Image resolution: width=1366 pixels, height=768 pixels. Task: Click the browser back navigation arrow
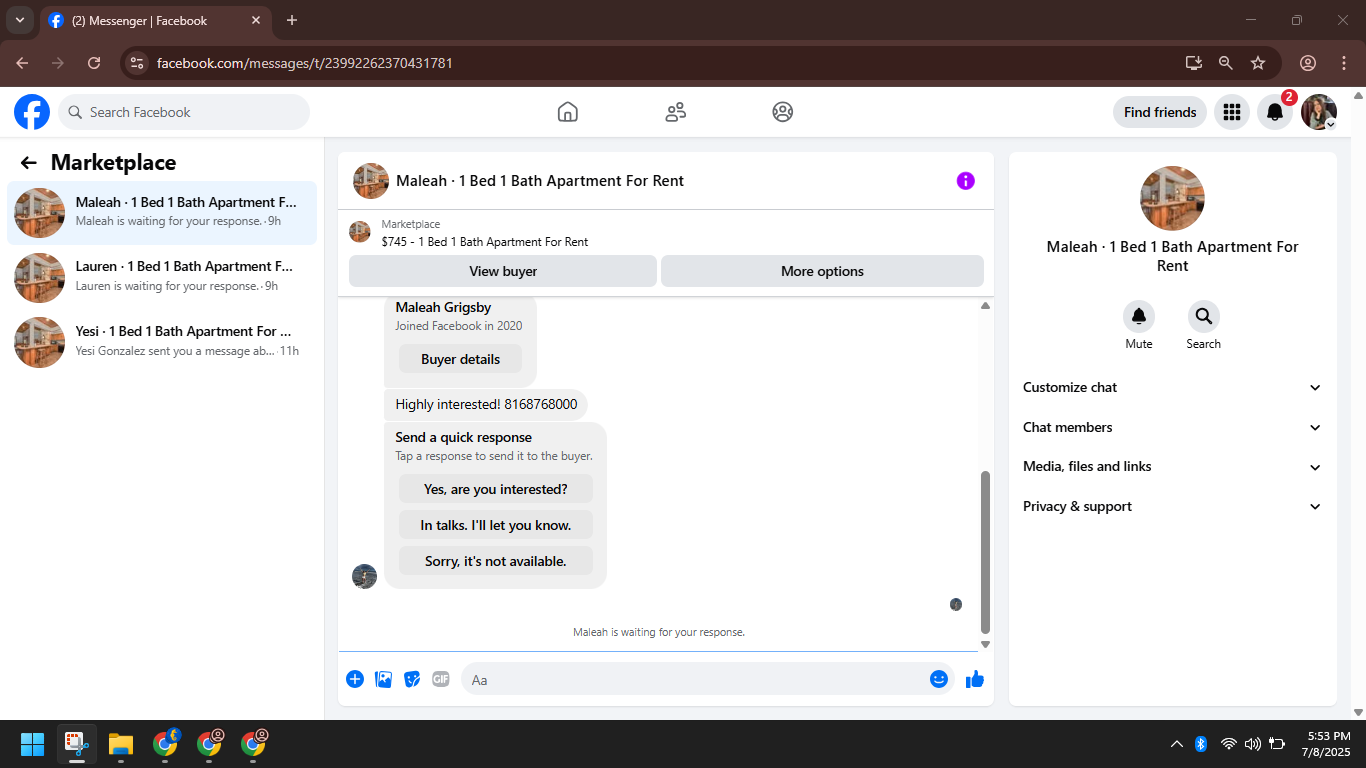point(22,63)
